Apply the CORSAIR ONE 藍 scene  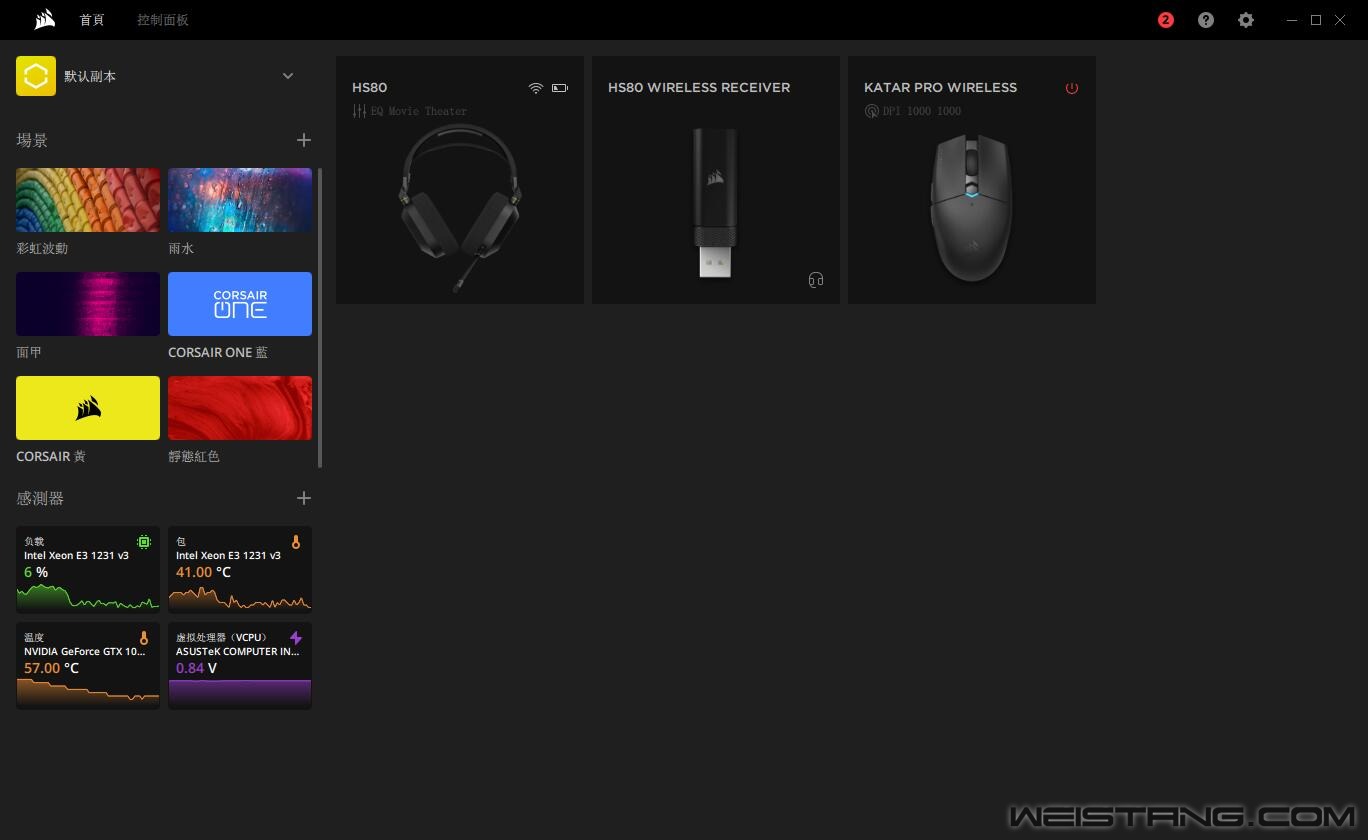click(x=240, y=304)
